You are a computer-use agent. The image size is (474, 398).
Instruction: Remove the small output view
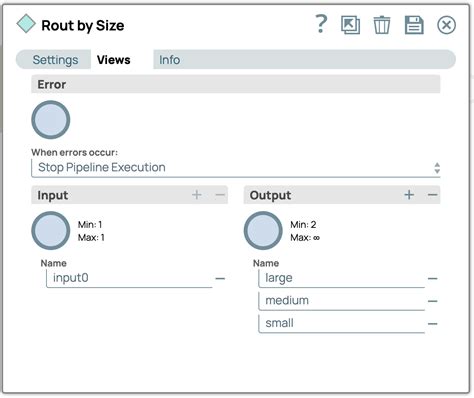pos(433,324)
